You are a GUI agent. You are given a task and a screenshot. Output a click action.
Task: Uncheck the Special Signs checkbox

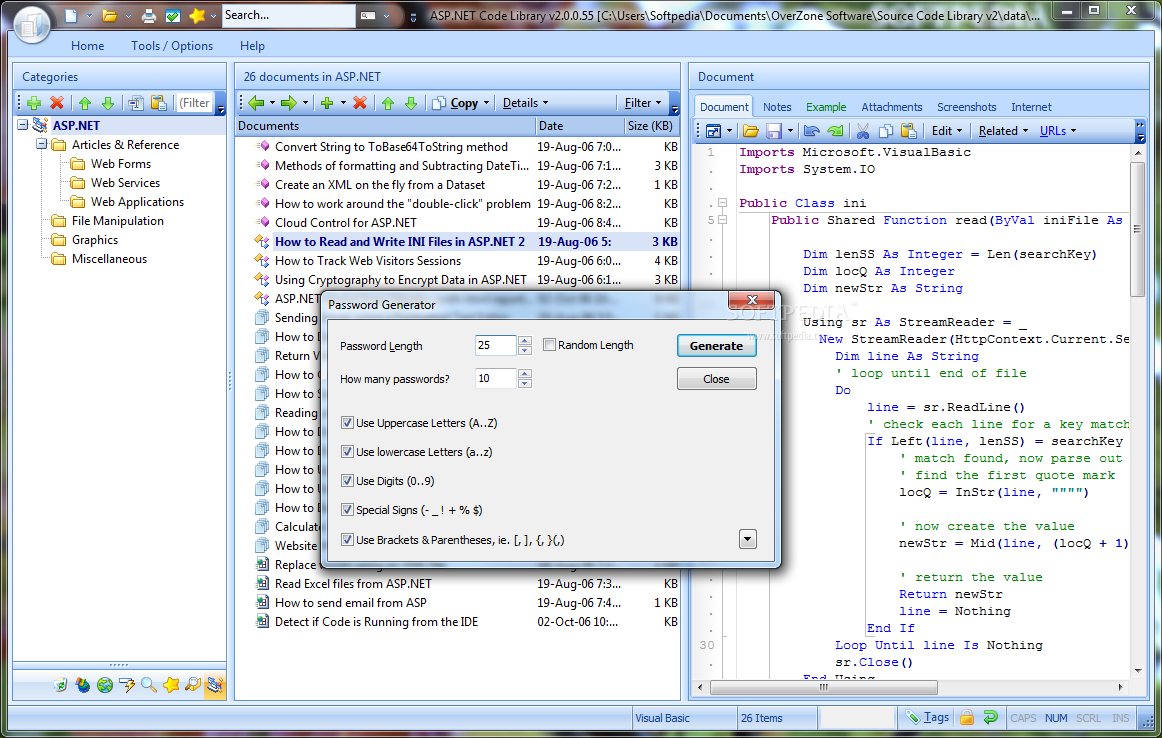pos(347,509)
